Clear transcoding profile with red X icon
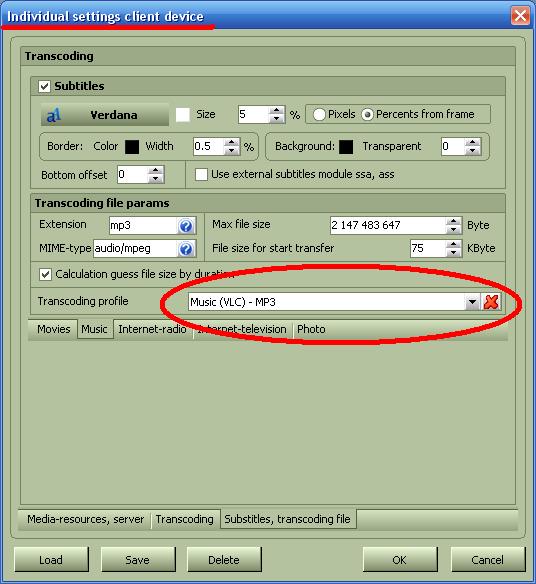536x584 pixels. point(491,302)
